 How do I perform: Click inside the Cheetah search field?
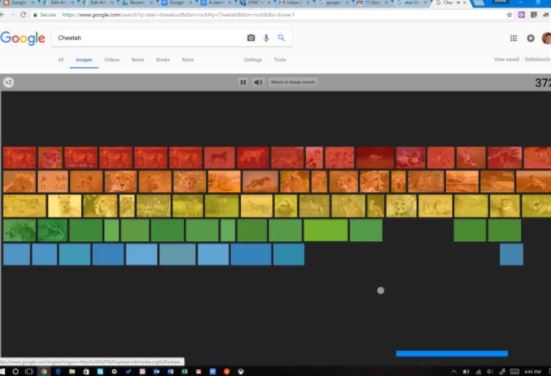(149, 38)
